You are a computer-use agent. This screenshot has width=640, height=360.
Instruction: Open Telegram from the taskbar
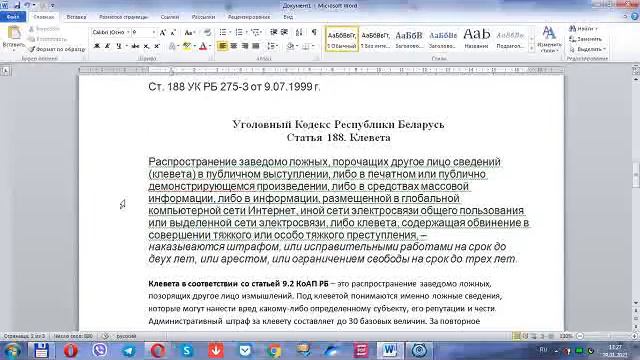pos(129,351)
